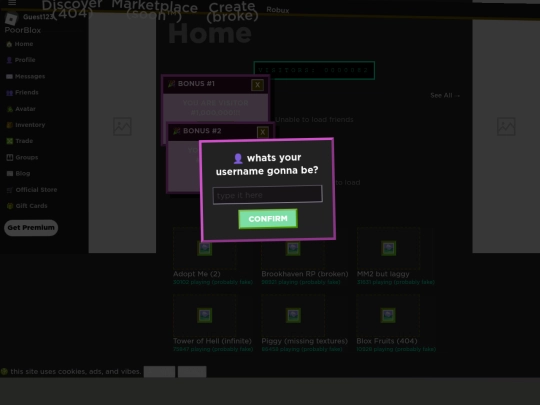Open Profile in the sidebar

click(x=21, y=60)
